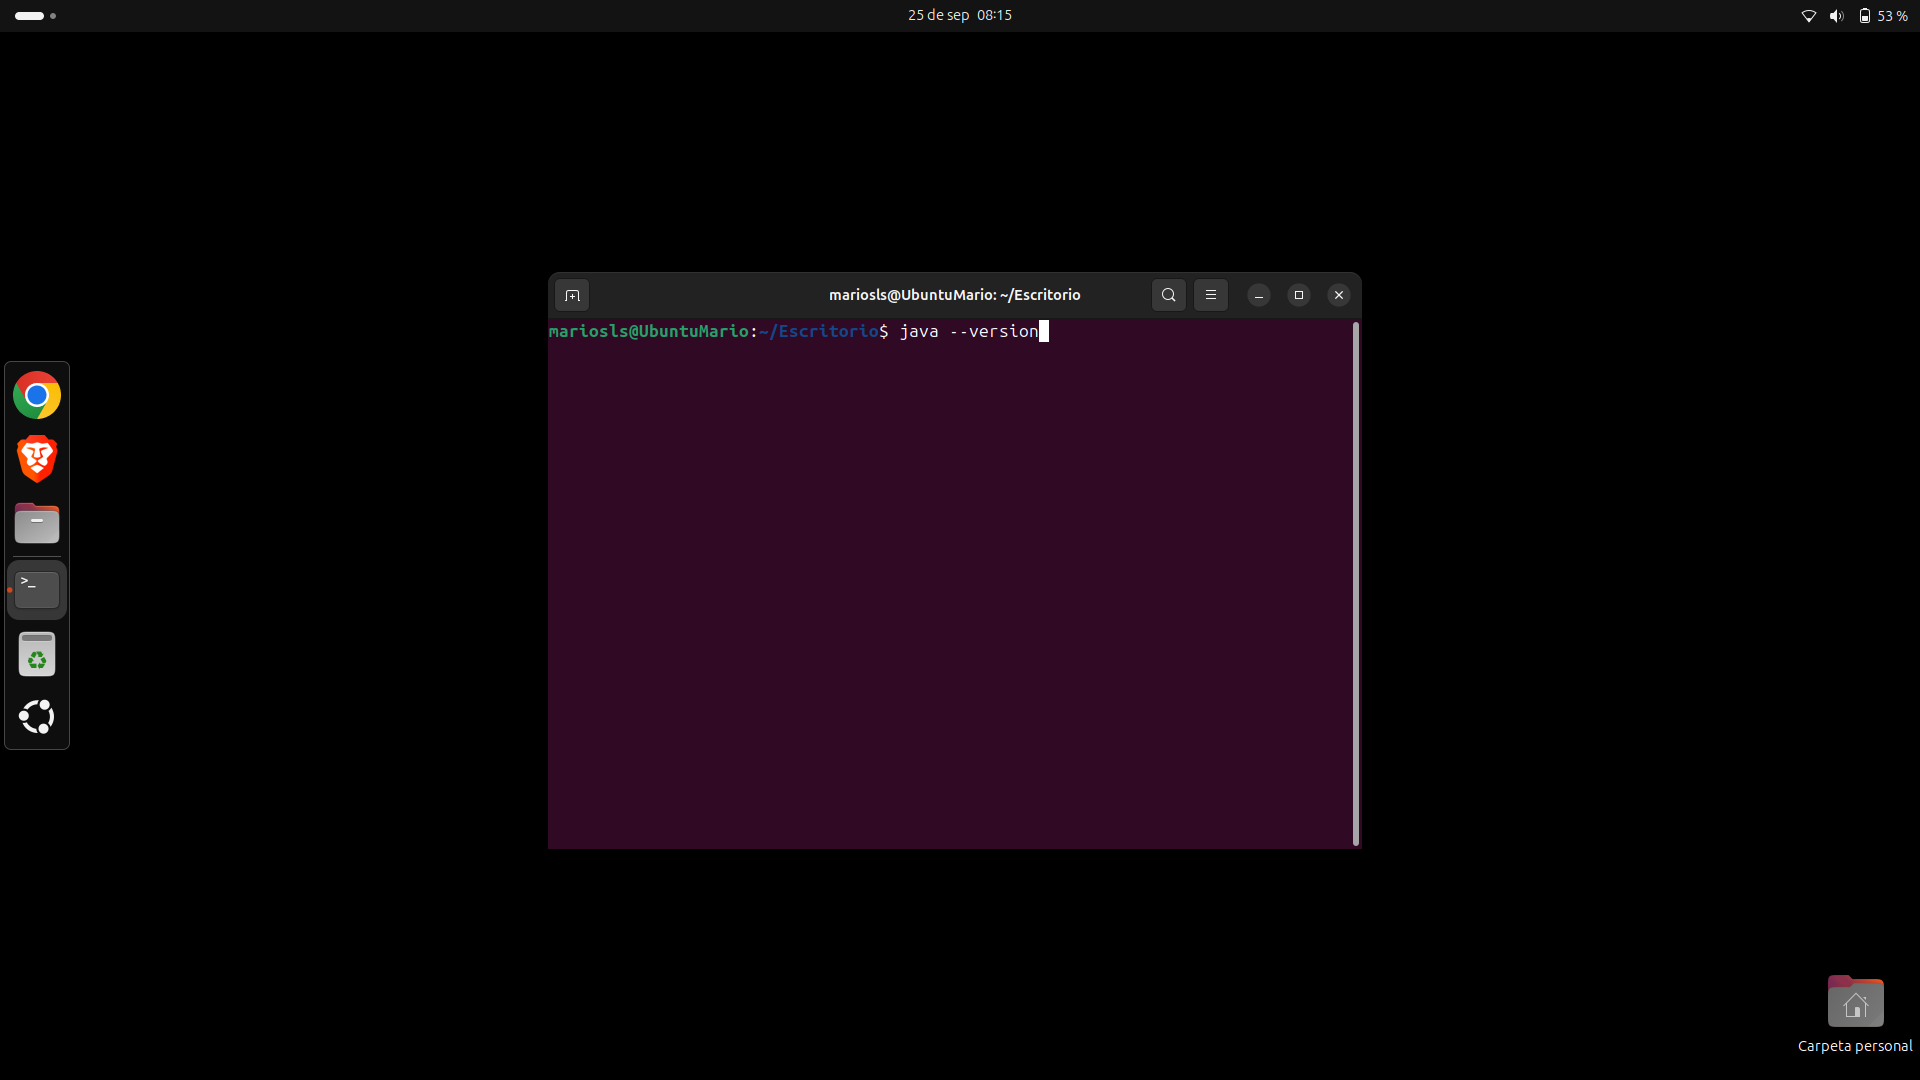This screenshot has width=1920, height=1080.
Task: Close the terminal window
Action: point(1338,295)
